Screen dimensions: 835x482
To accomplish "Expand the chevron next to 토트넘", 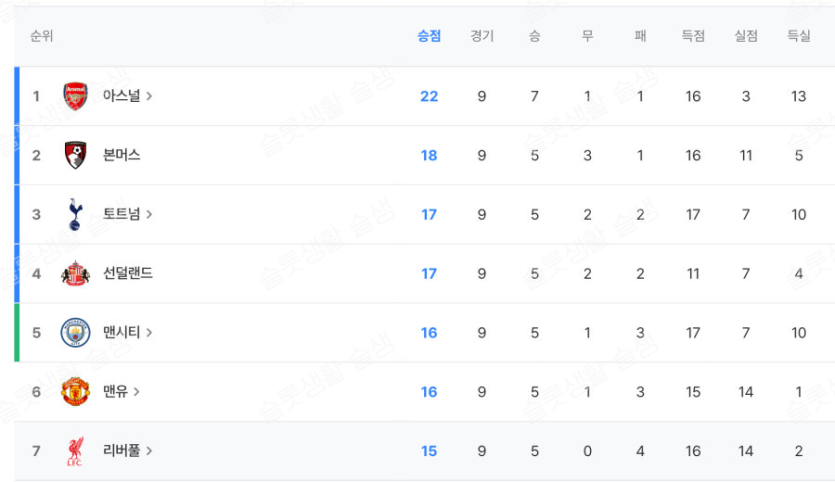I will pos(149,214).
